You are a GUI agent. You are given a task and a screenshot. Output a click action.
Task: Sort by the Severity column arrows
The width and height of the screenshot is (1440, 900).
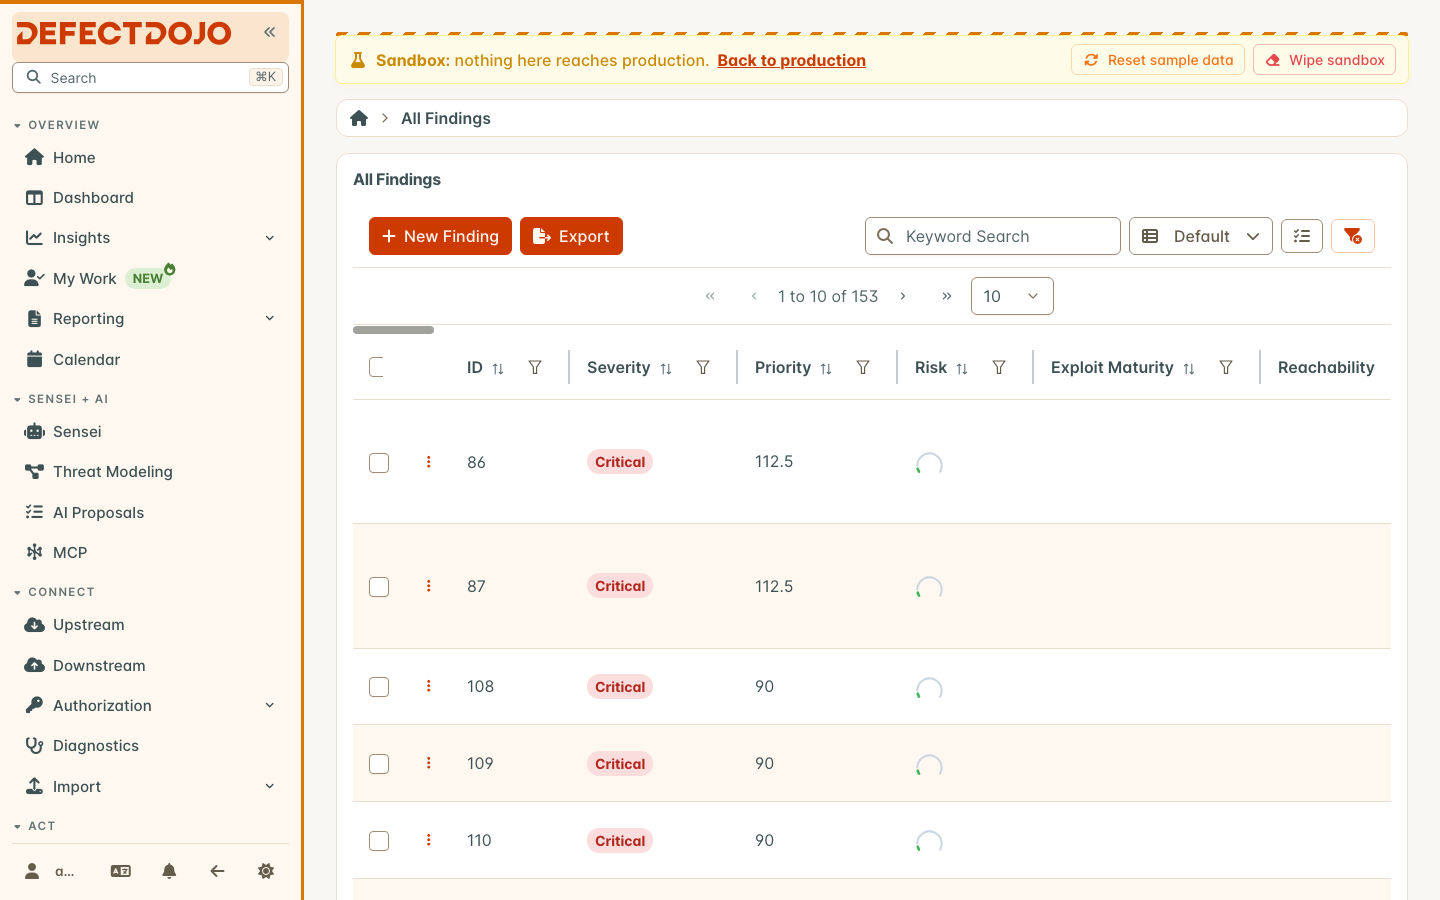click(666, 369)
